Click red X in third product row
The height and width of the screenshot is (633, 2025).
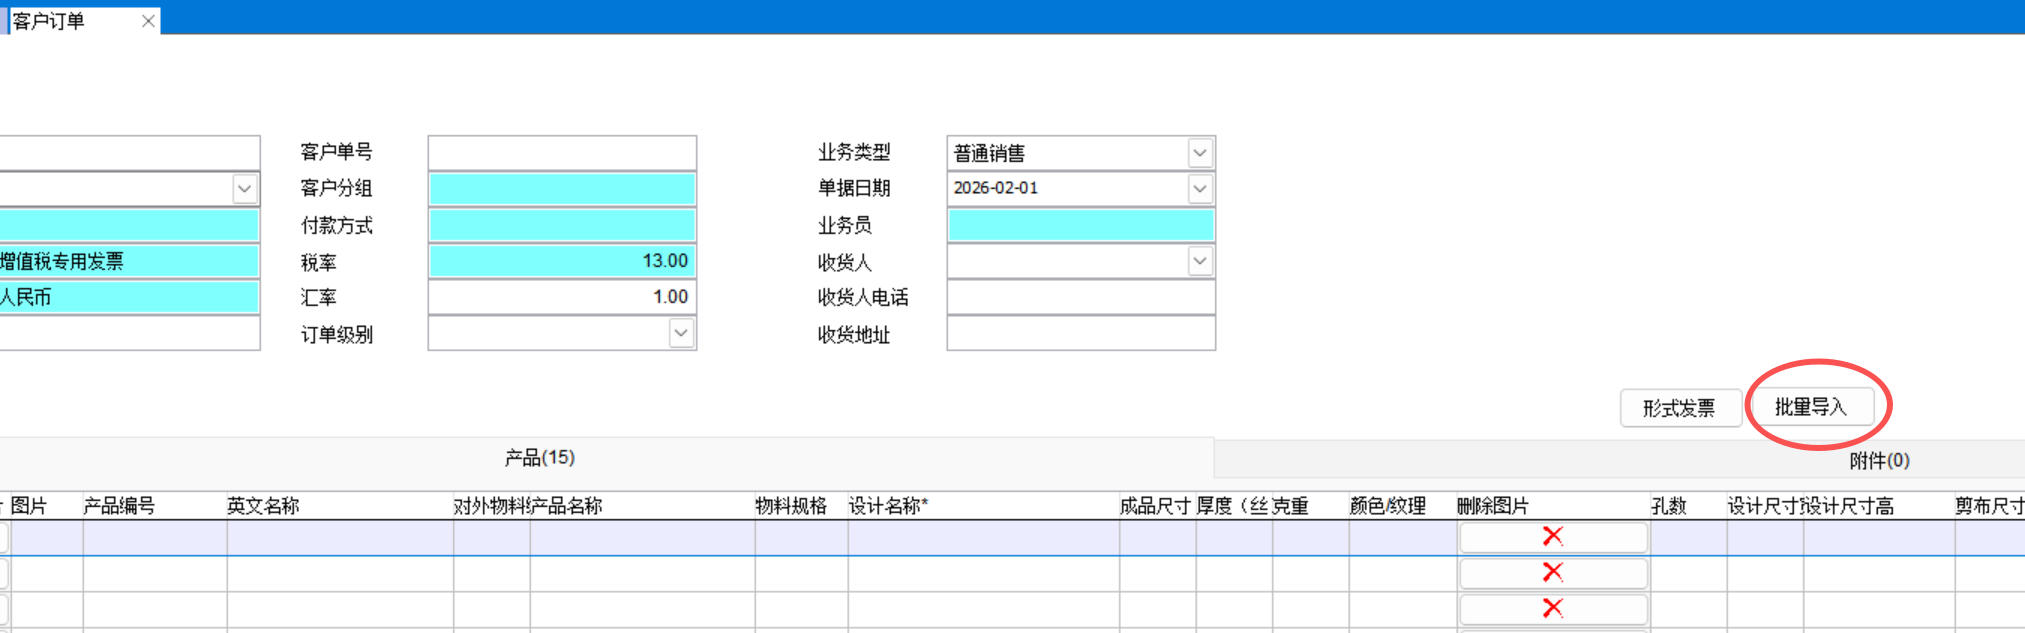coord(1552,609)
